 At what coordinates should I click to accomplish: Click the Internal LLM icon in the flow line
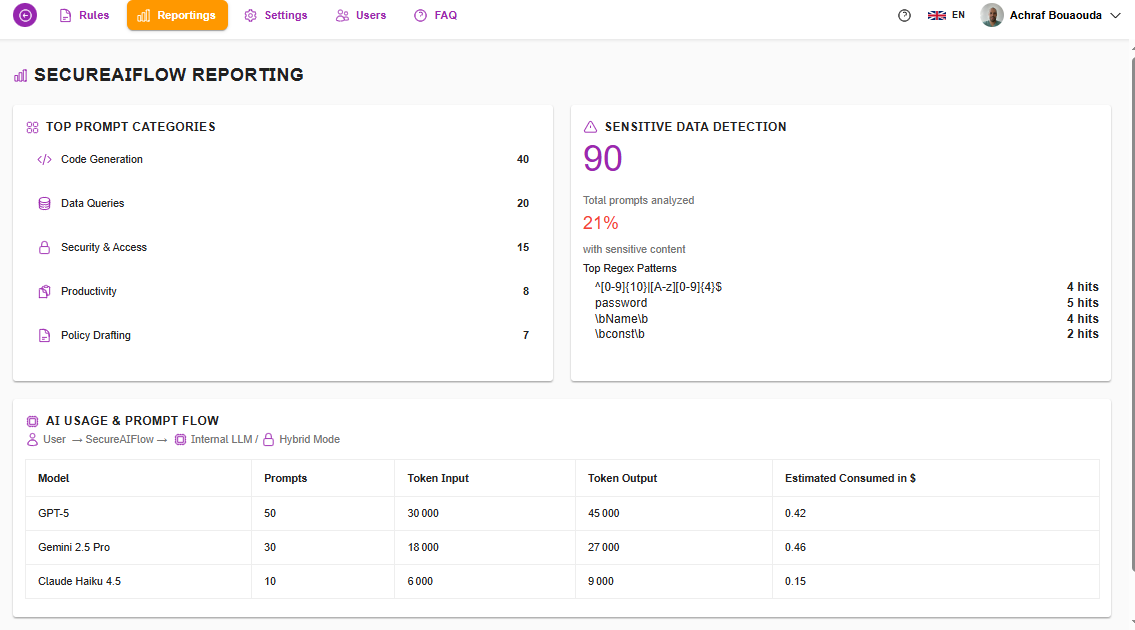[x=180, y=439]
